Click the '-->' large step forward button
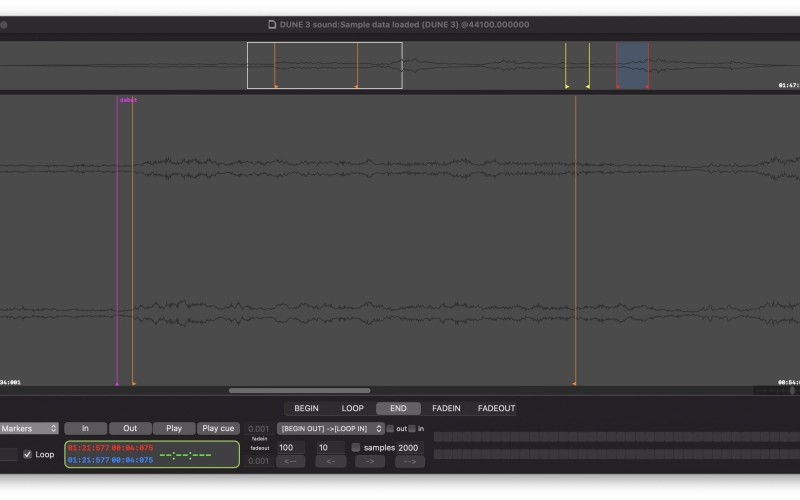 click(410, 461)
